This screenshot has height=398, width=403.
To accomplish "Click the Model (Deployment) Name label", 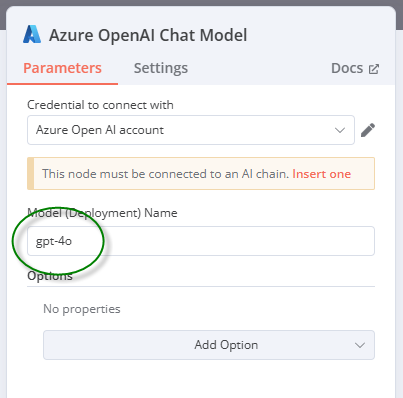I will pos(102,213).
